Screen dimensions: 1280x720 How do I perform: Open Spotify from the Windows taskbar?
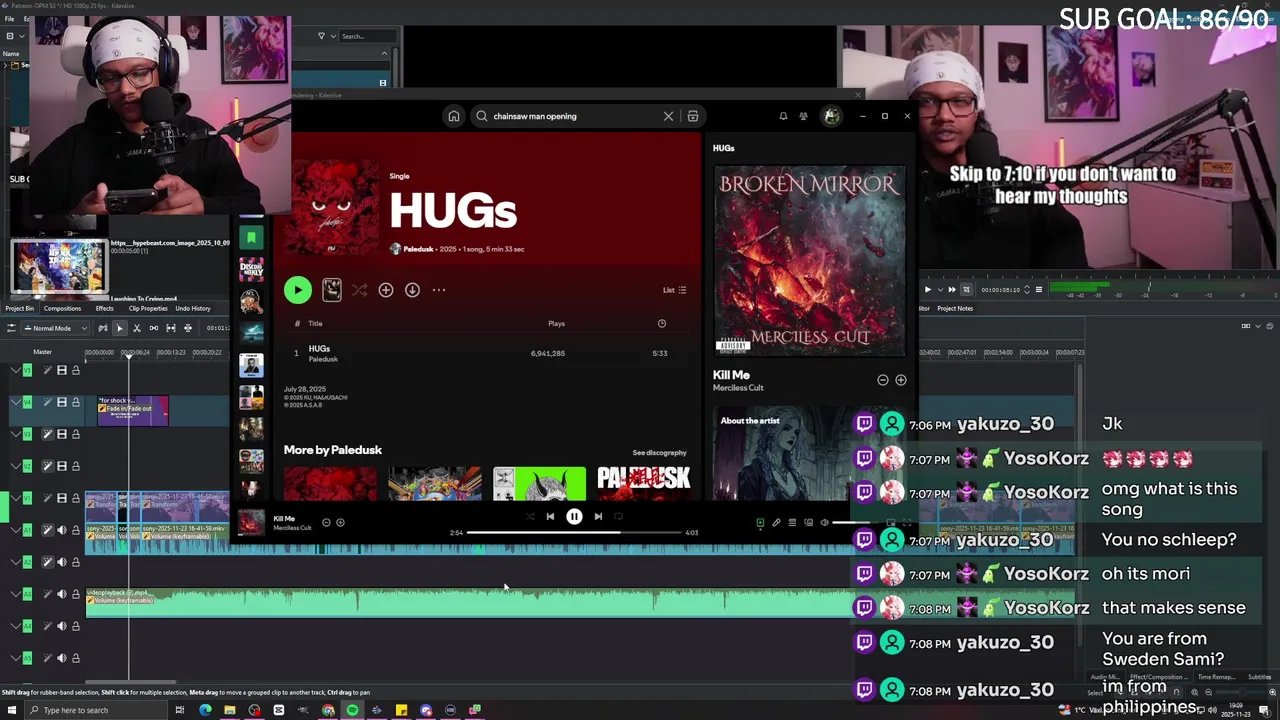pos(352,710)
